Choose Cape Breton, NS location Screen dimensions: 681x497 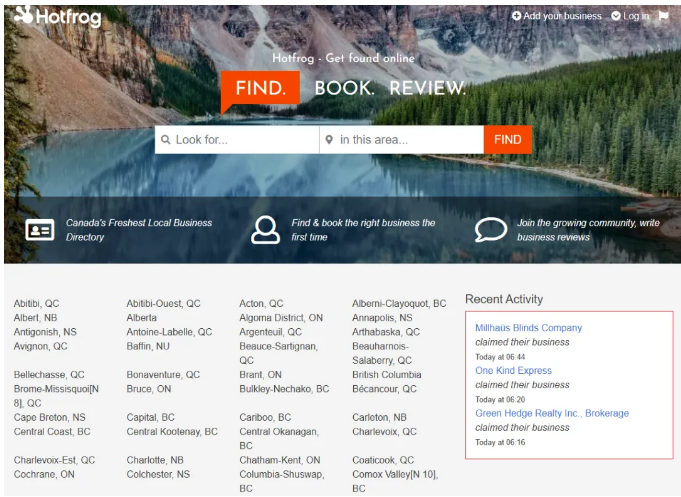tap(50, 417)
